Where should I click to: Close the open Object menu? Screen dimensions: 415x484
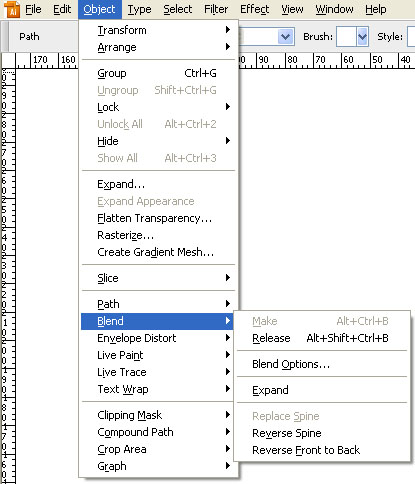point(100,9)
